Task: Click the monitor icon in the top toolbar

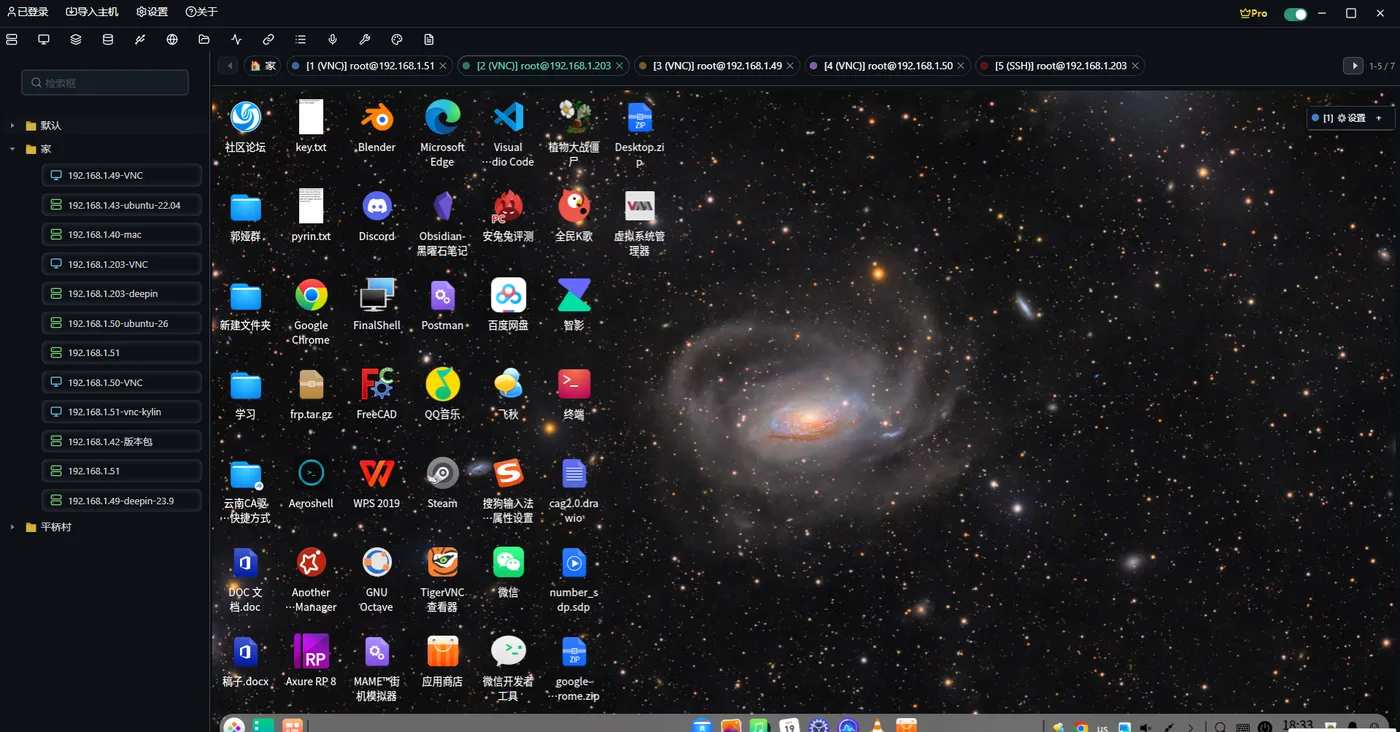Action: (x=44, y=40)
